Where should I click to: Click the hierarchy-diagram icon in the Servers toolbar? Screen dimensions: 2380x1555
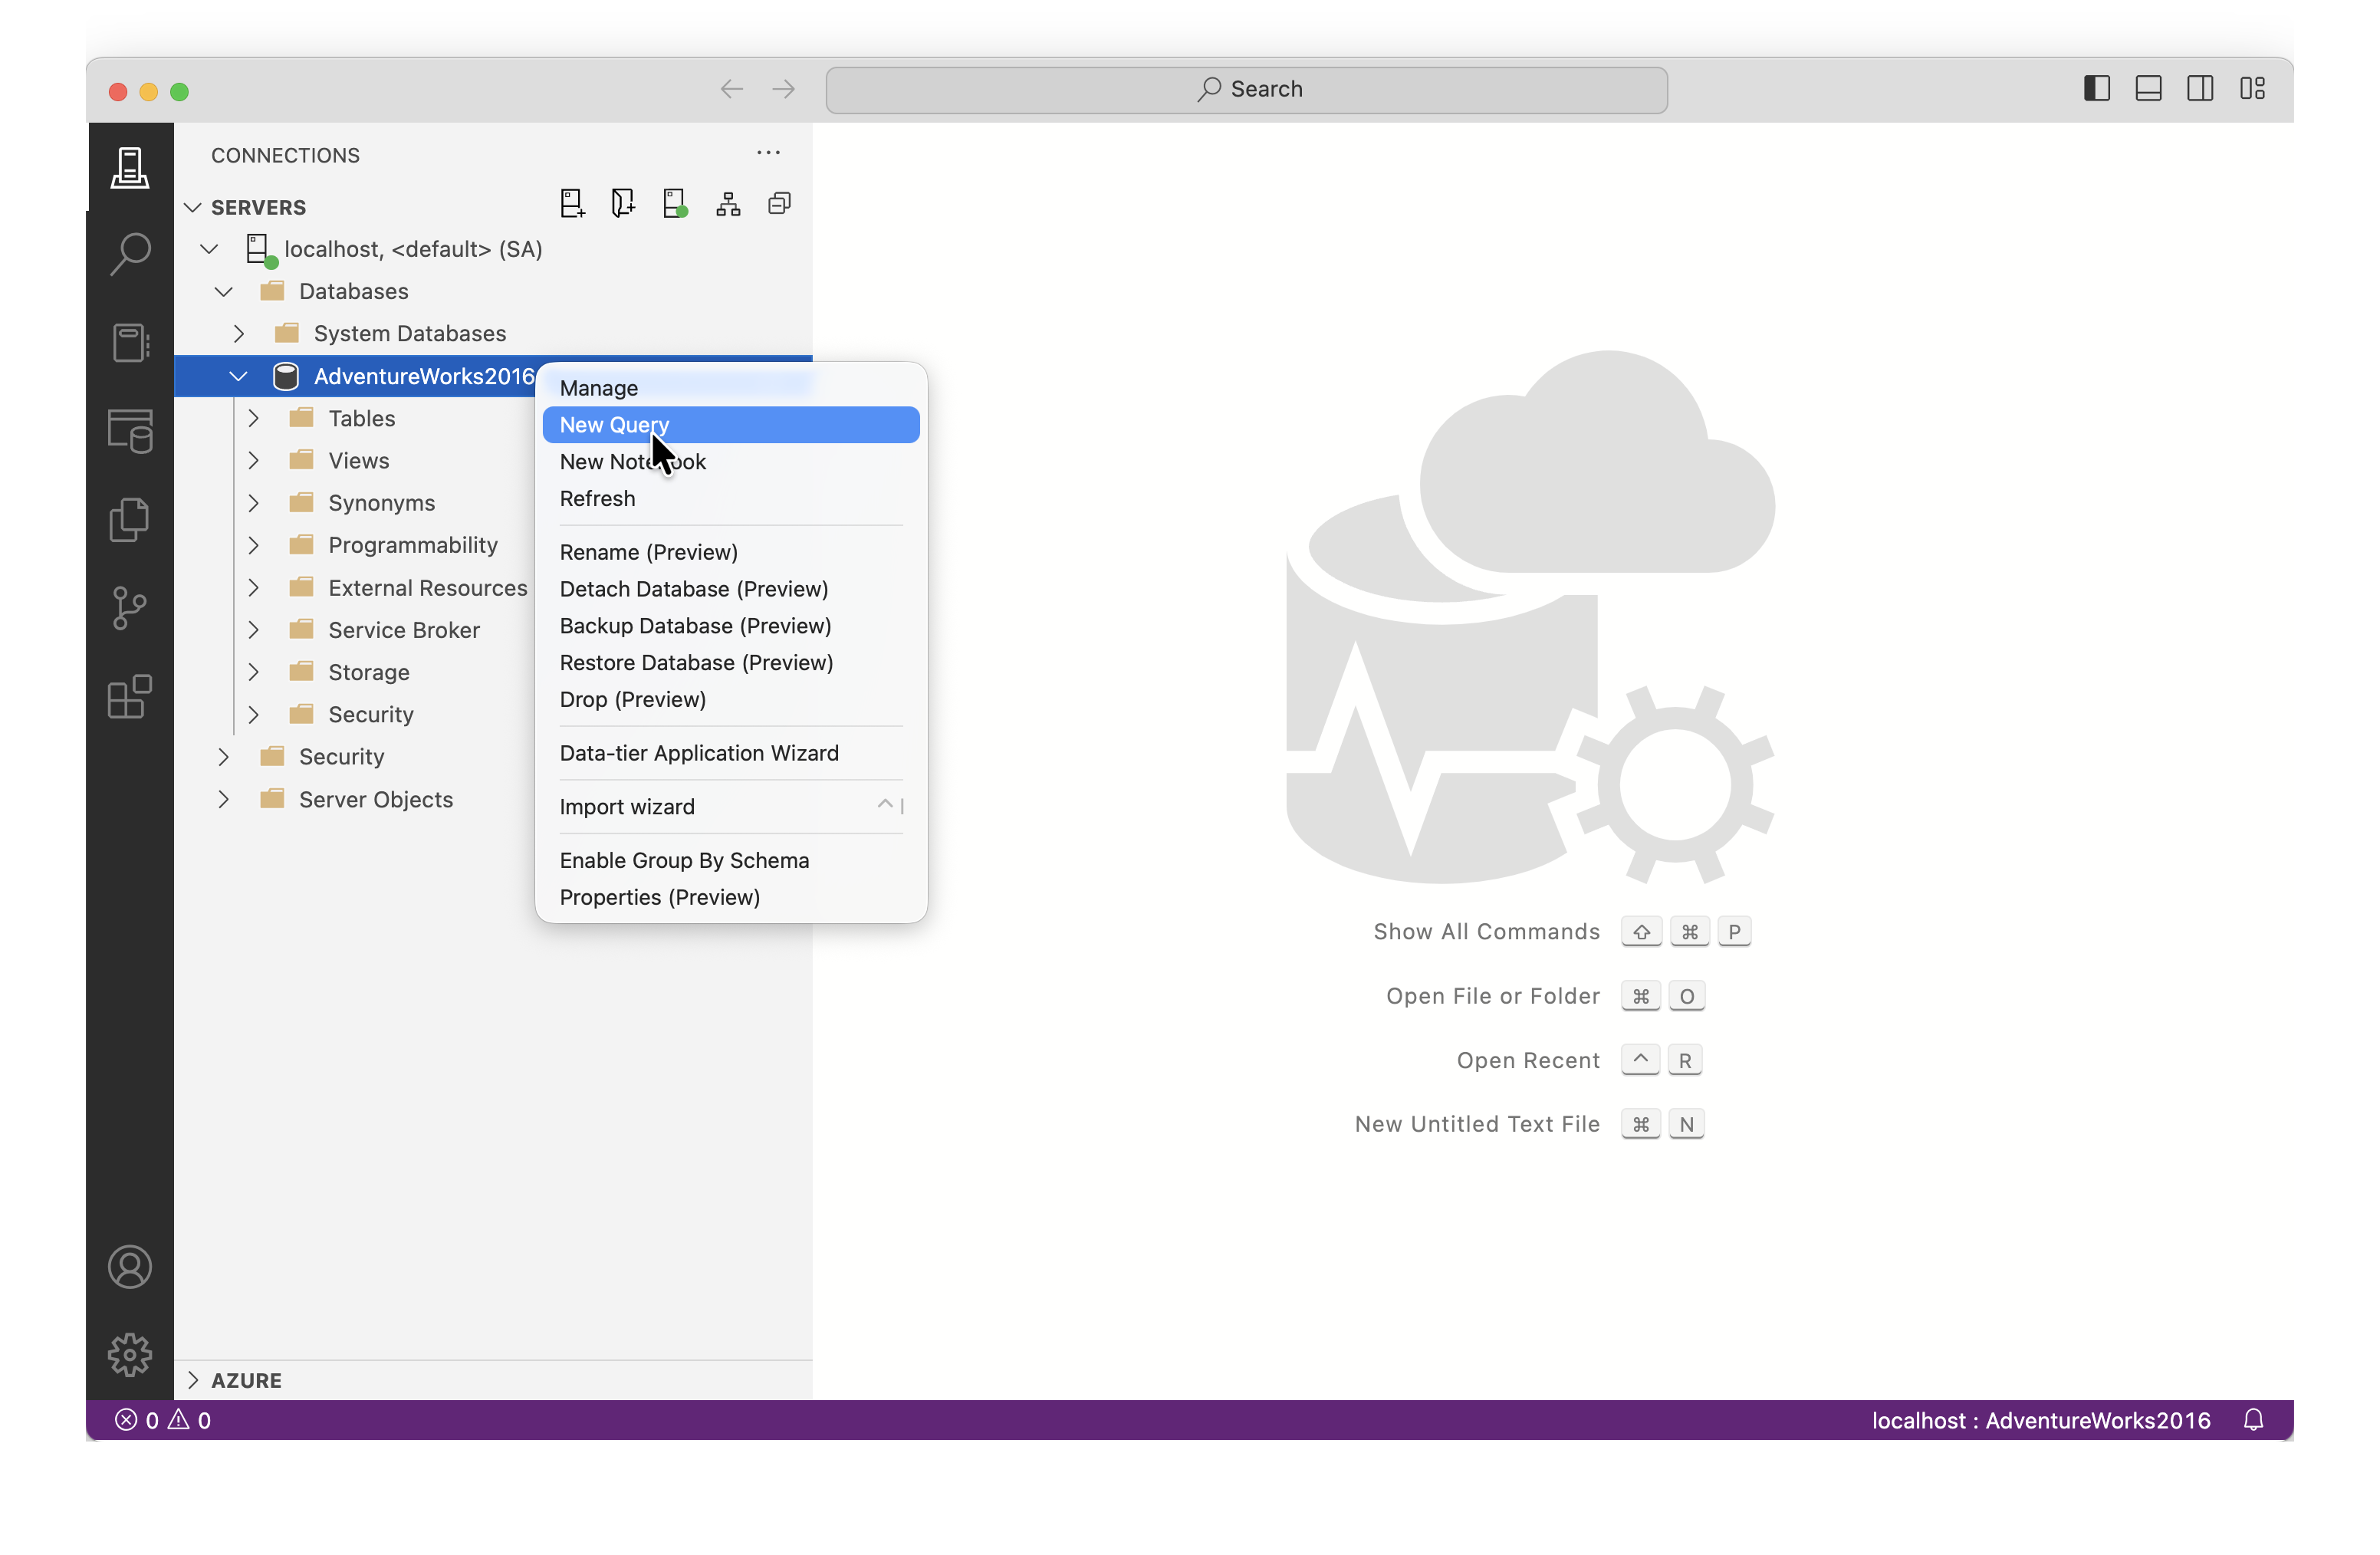click(x=728, y=204)
